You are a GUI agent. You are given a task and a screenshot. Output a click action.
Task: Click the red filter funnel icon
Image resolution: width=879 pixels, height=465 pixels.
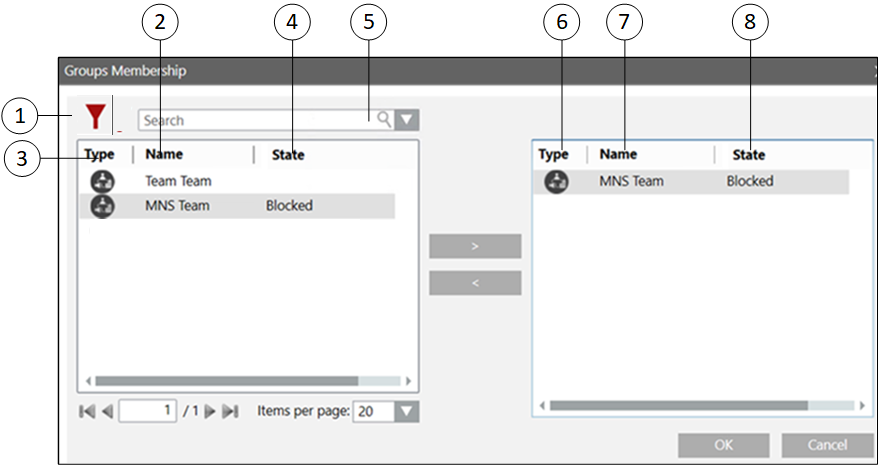(x=95, y=117)
